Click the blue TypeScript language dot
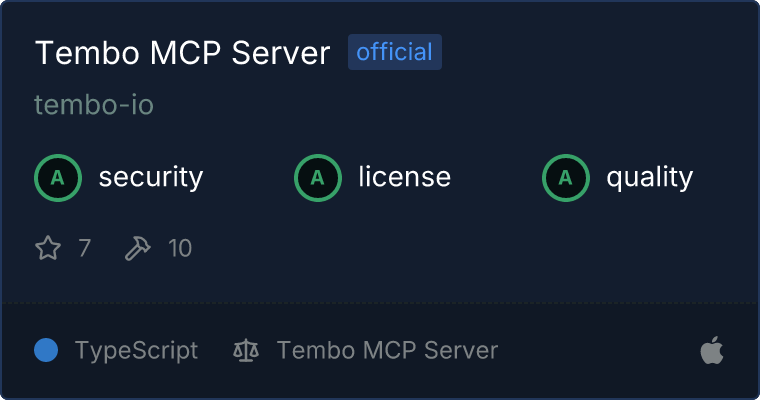Screen dimensions: 760x400 [46, 350]
